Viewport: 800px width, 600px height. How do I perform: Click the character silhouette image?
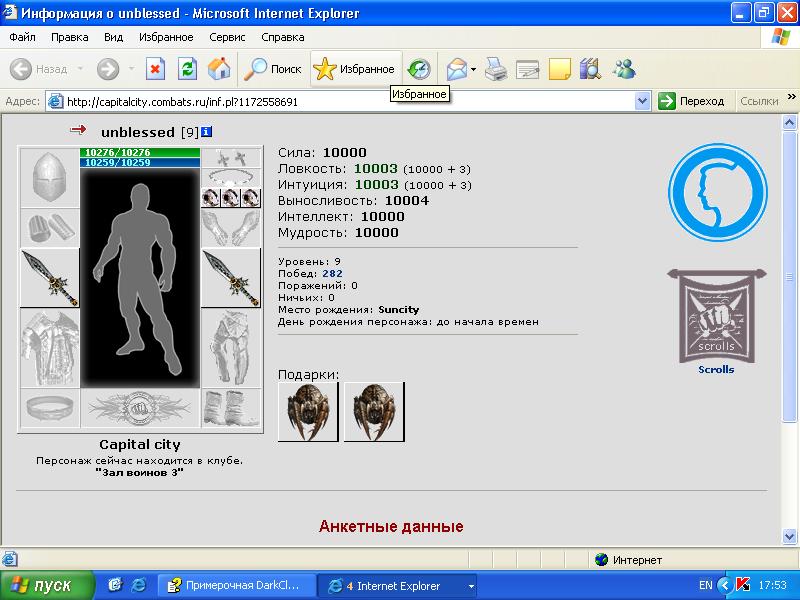pos(140,278)
